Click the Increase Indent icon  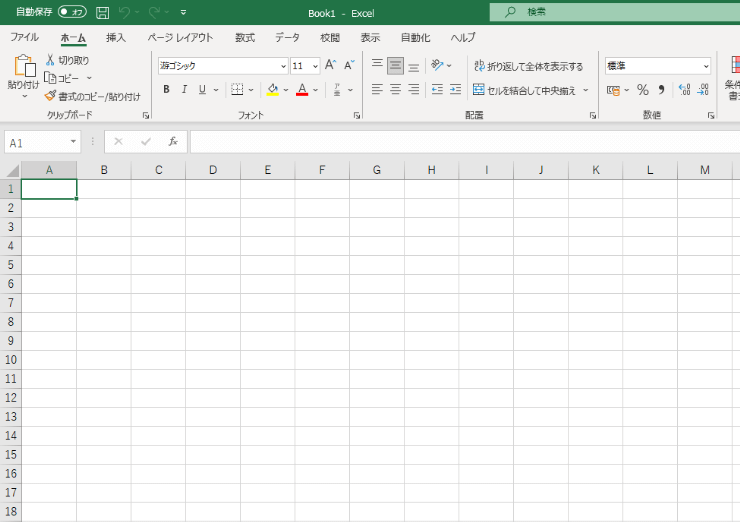tap(455, 90)
